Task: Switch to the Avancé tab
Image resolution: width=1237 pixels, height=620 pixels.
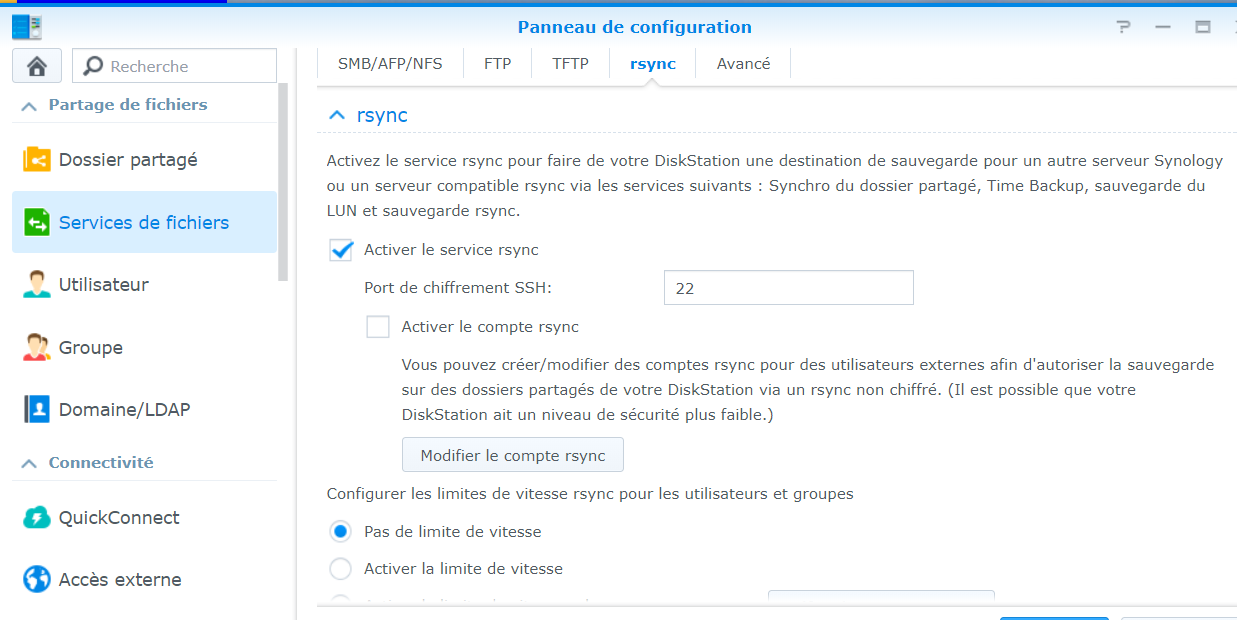Action: [743, 63]
